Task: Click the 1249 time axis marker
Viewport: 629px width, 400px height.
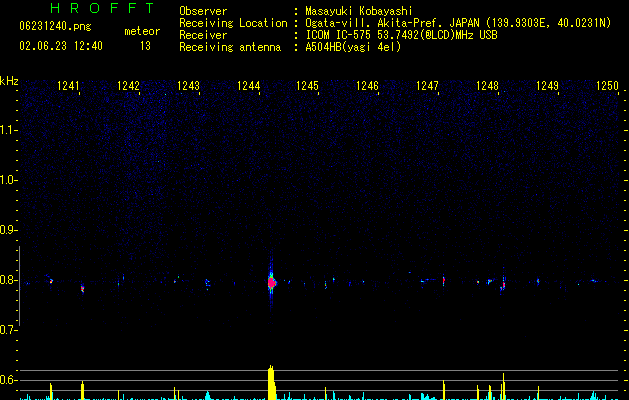Action: (x=547, y=86)
